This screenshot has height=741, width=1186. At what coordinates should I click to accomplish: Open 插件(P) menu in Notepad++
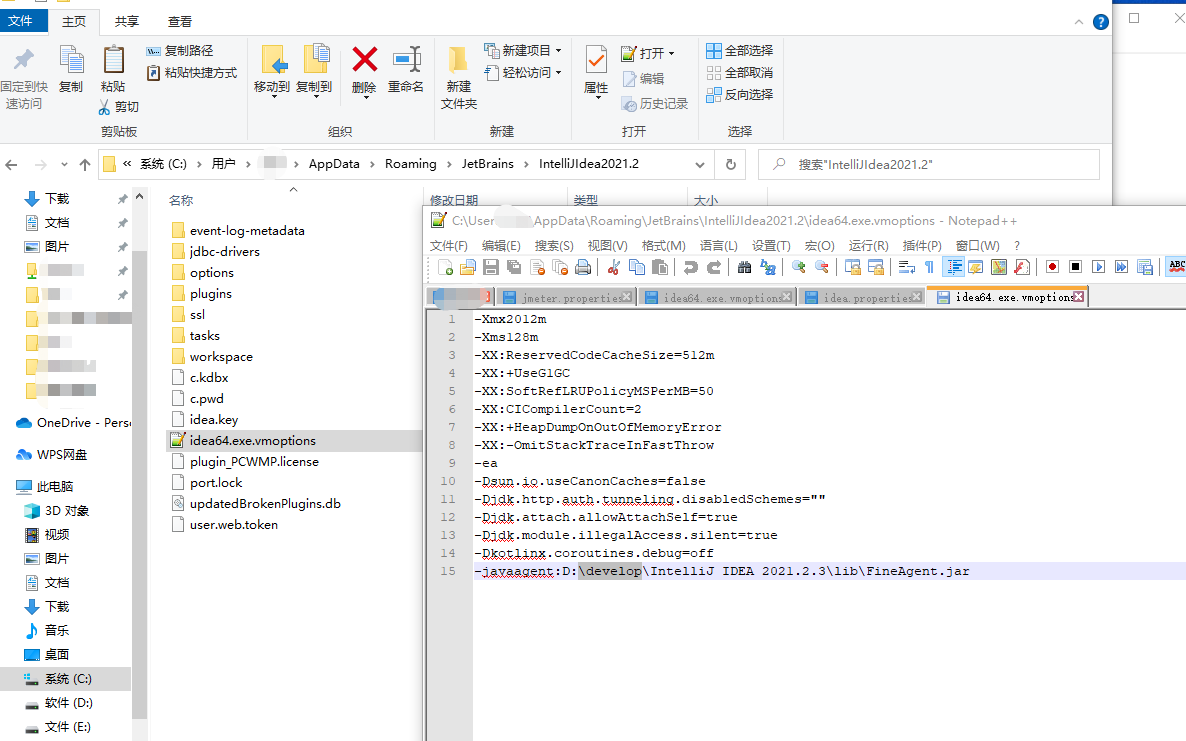point(922,246)
